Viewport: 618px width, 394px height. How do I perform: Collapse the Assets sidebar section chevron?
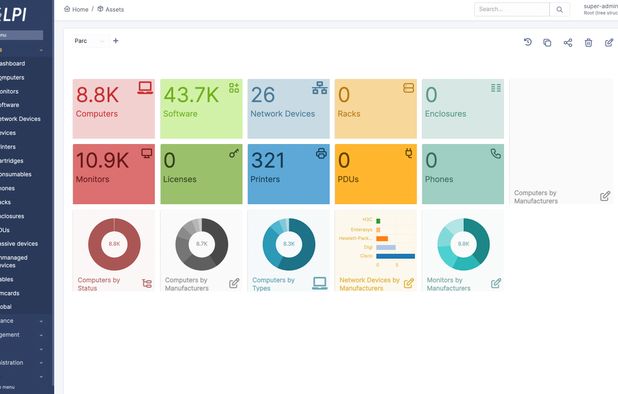point(41,50)
